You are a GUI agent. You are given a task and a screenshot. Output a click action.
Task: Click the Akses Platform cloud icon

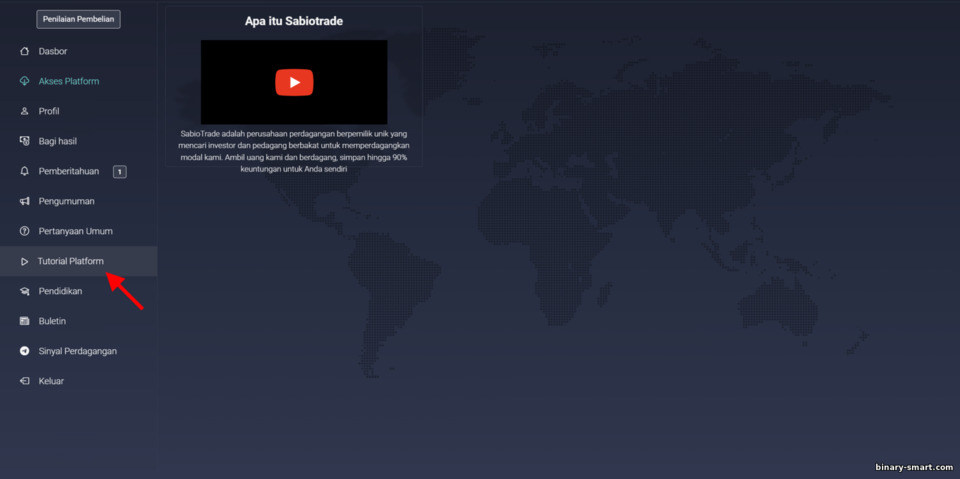coord(24,81)
